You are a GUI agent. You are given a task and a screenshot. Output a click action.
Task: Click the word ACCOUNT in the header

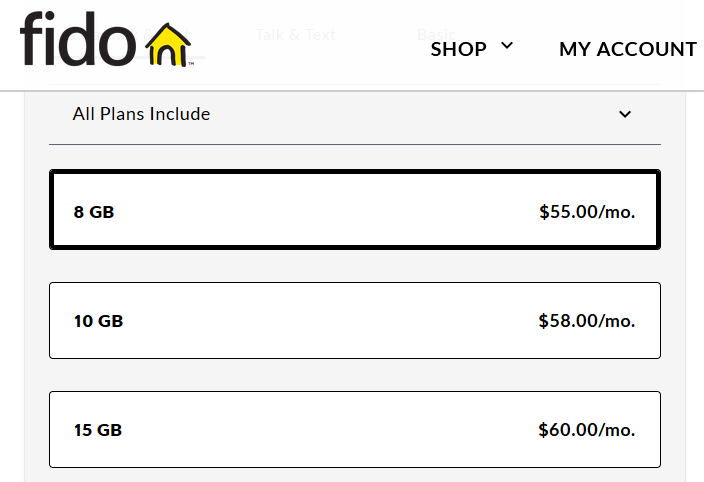[650, 49]
